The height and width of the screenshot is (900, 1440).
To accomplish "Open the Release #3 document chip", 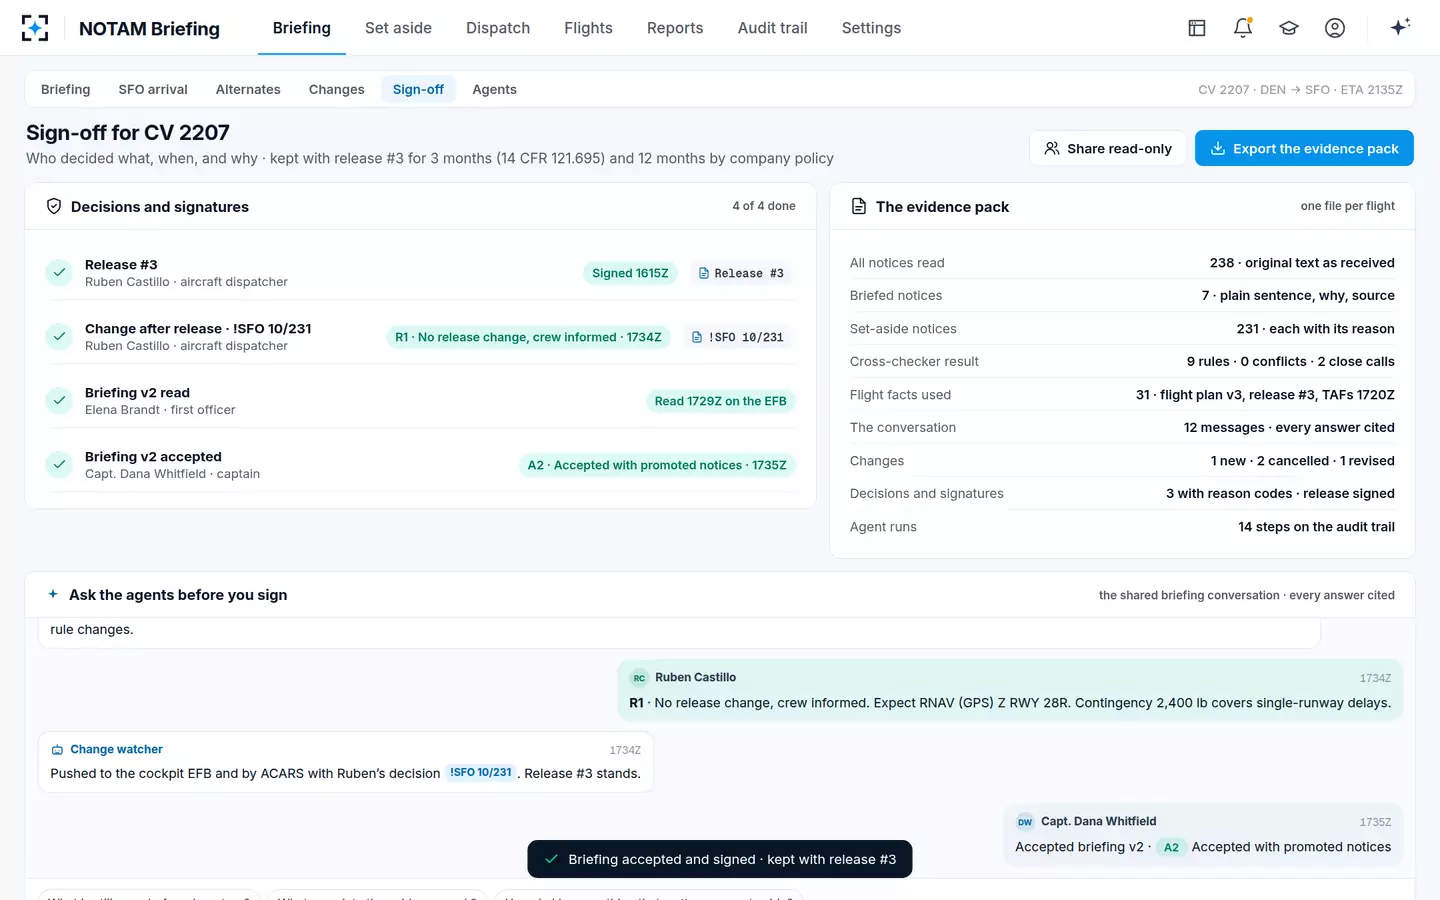I will click(x=741, y=273).
